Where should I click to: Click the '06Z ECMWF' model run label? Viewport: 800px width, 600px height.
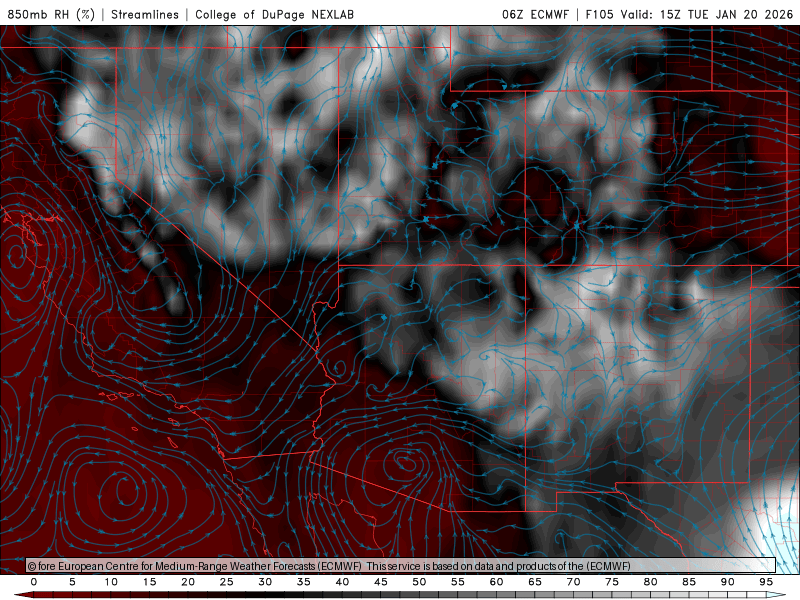tap(535, 14)
